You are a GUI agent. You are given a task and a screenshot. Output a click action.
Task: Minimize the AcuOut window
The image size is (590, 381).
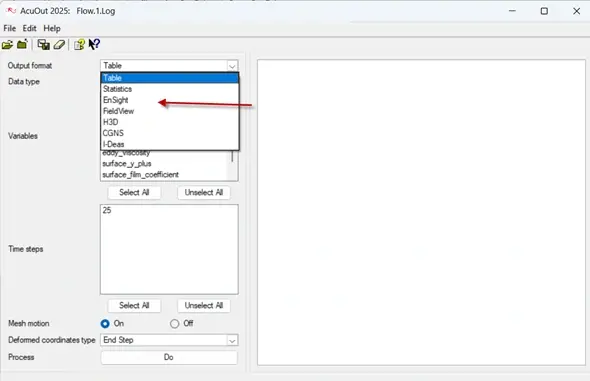click(512, 11)
